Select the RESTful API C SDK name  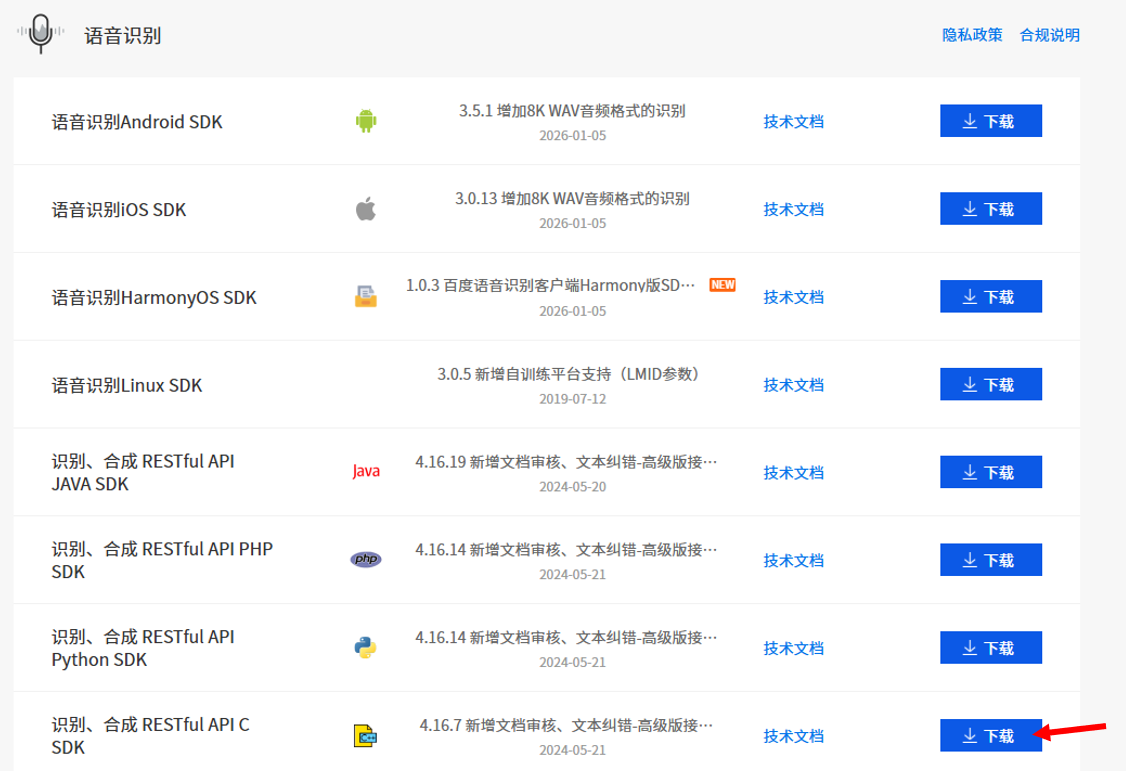(150, 736)
